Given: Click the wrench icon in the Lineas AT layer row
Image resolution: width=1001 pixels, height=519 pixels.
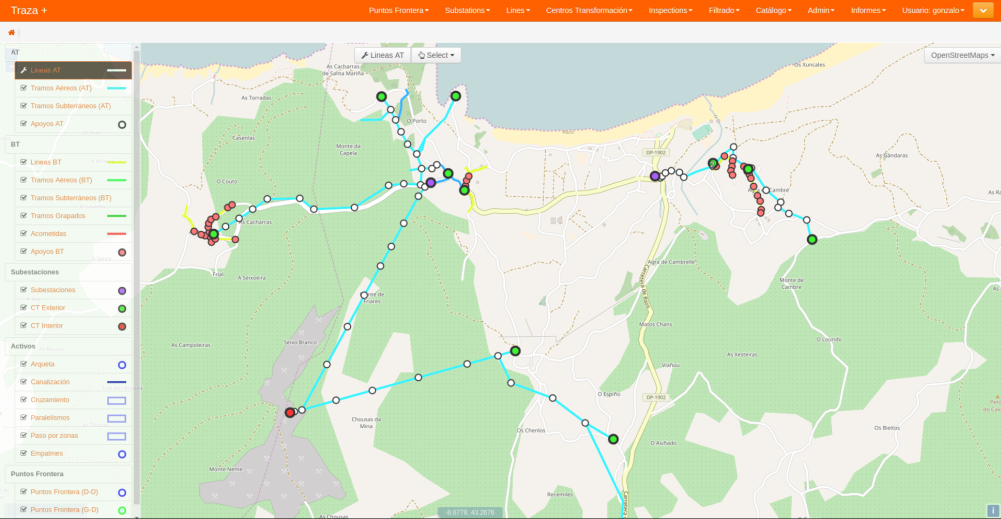Looking at the screenshot, I should (24, 70).
